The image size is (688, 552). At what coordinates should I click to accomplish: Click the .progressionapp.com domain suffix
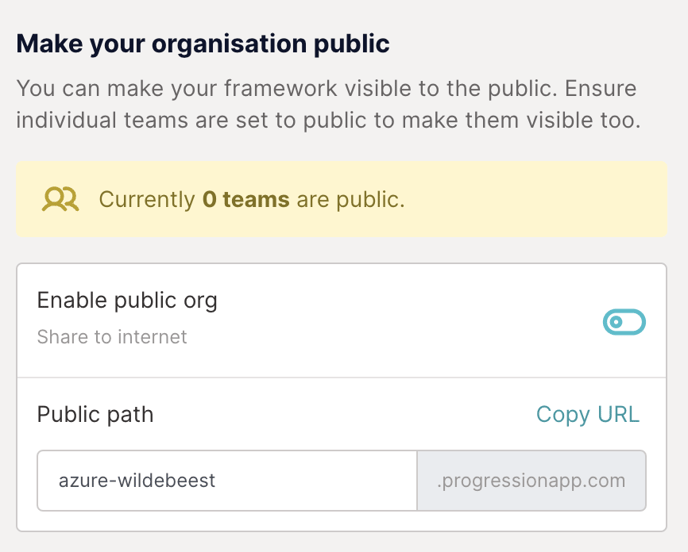pos(531,481)
